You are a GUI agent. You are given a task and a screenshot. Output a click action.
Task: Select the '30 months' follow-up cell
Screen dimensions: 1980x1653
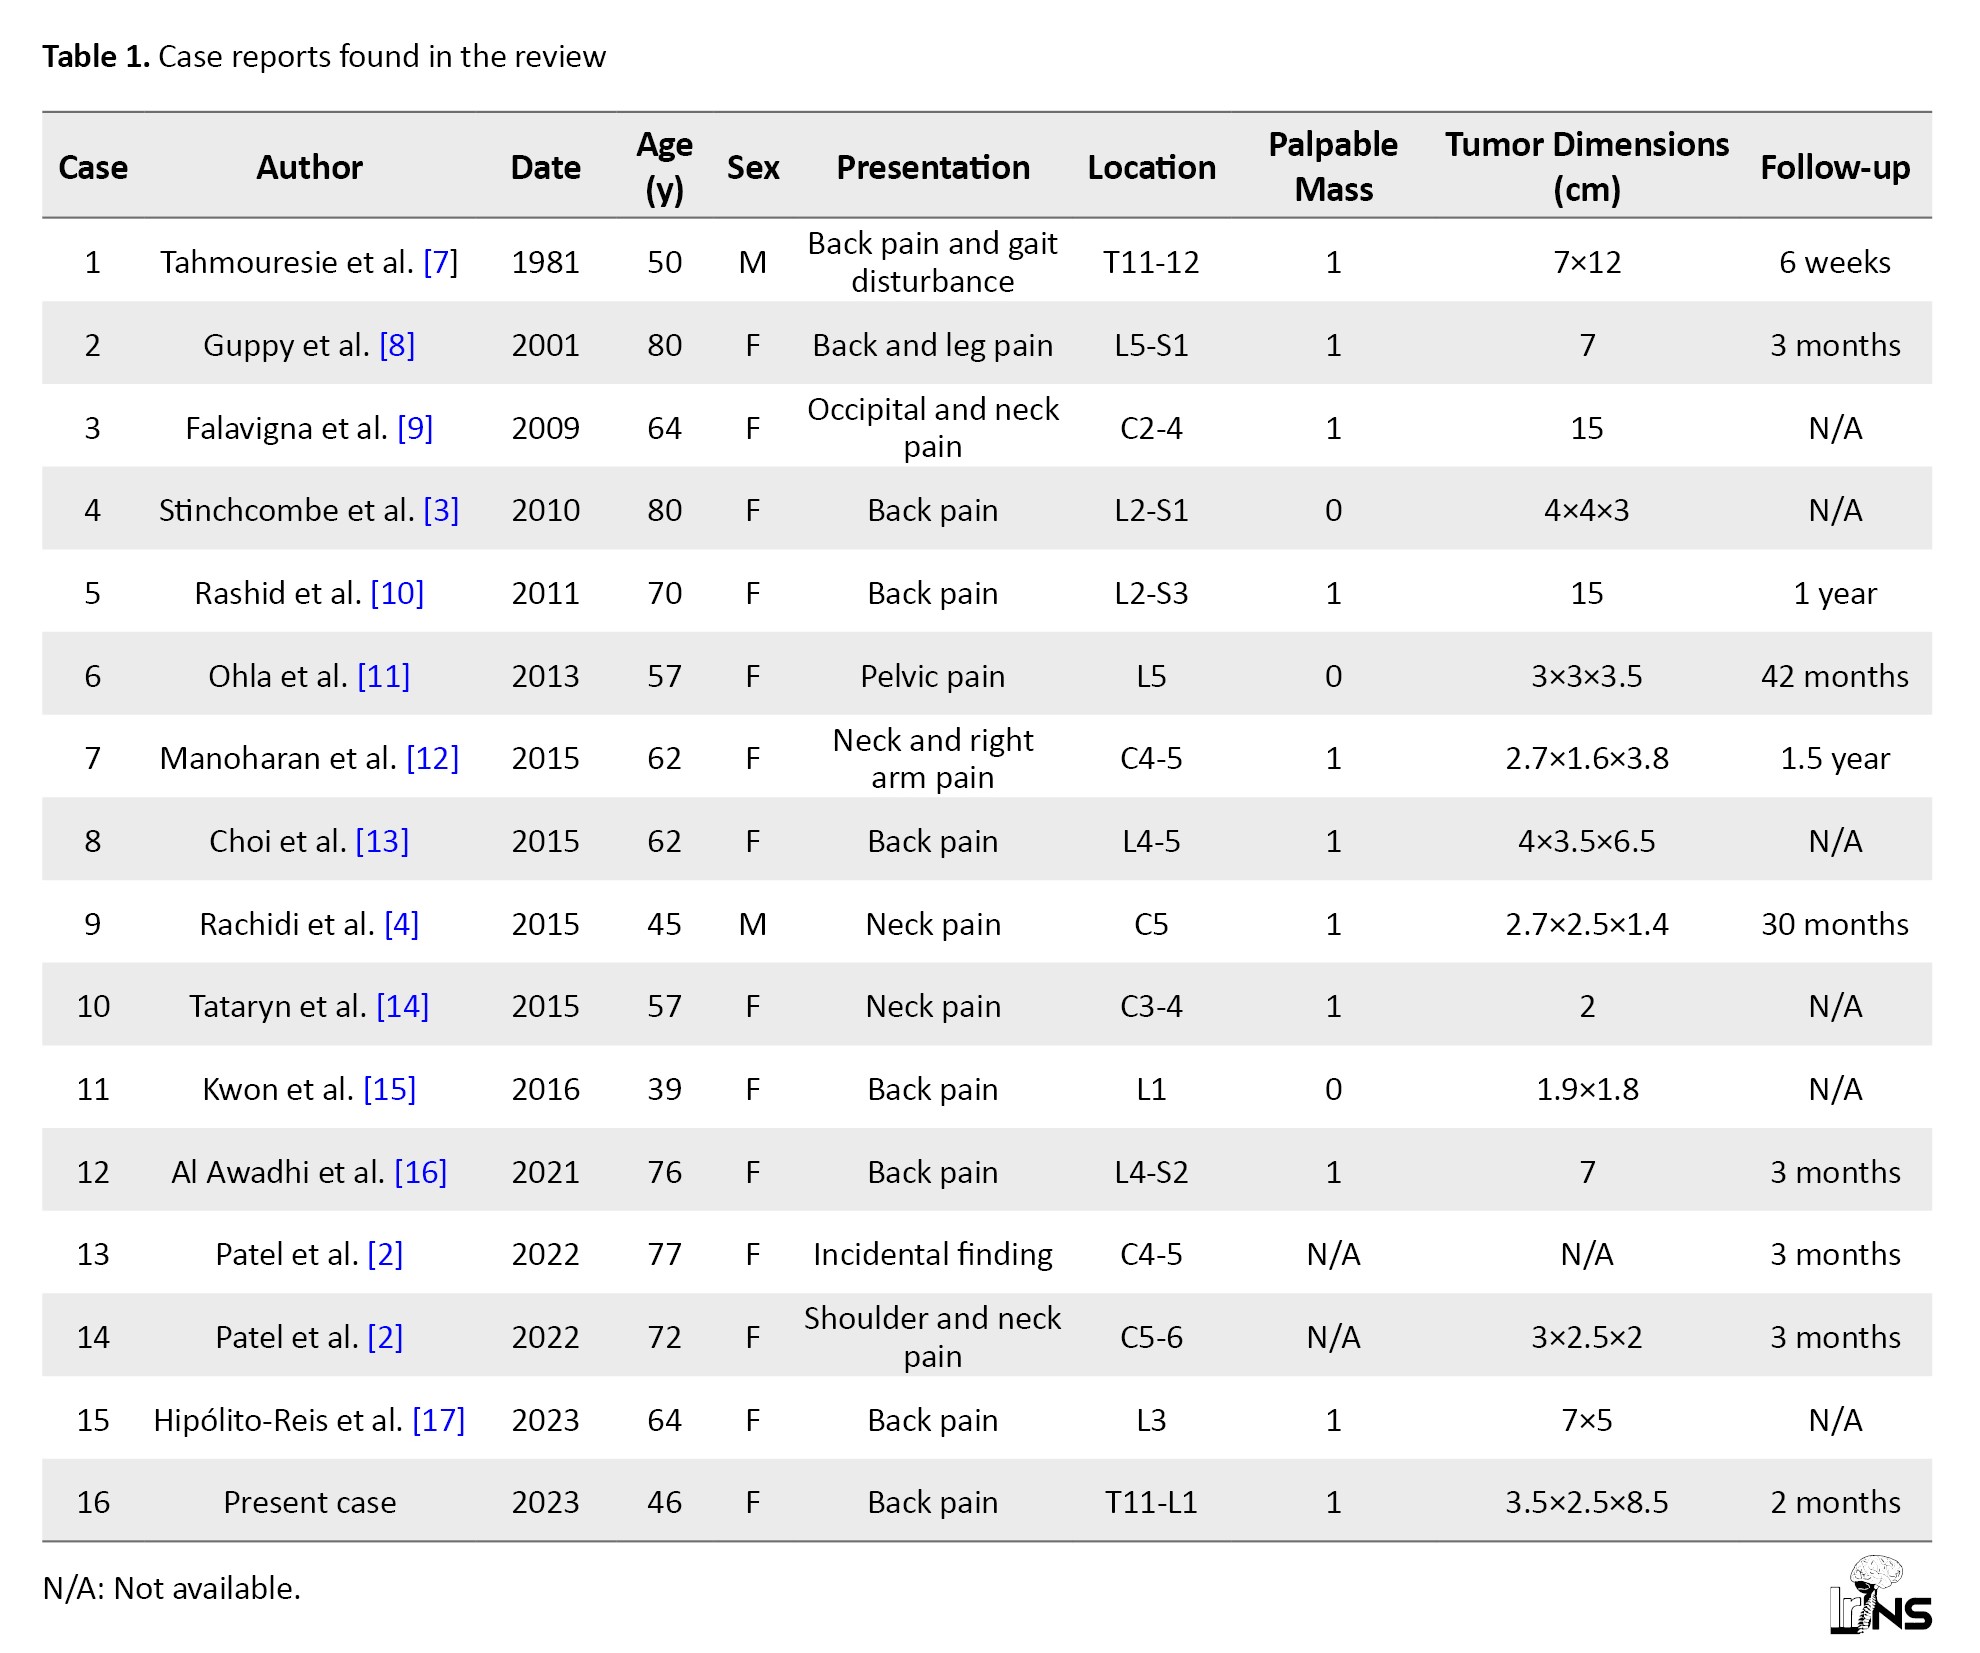[1835, 924]
